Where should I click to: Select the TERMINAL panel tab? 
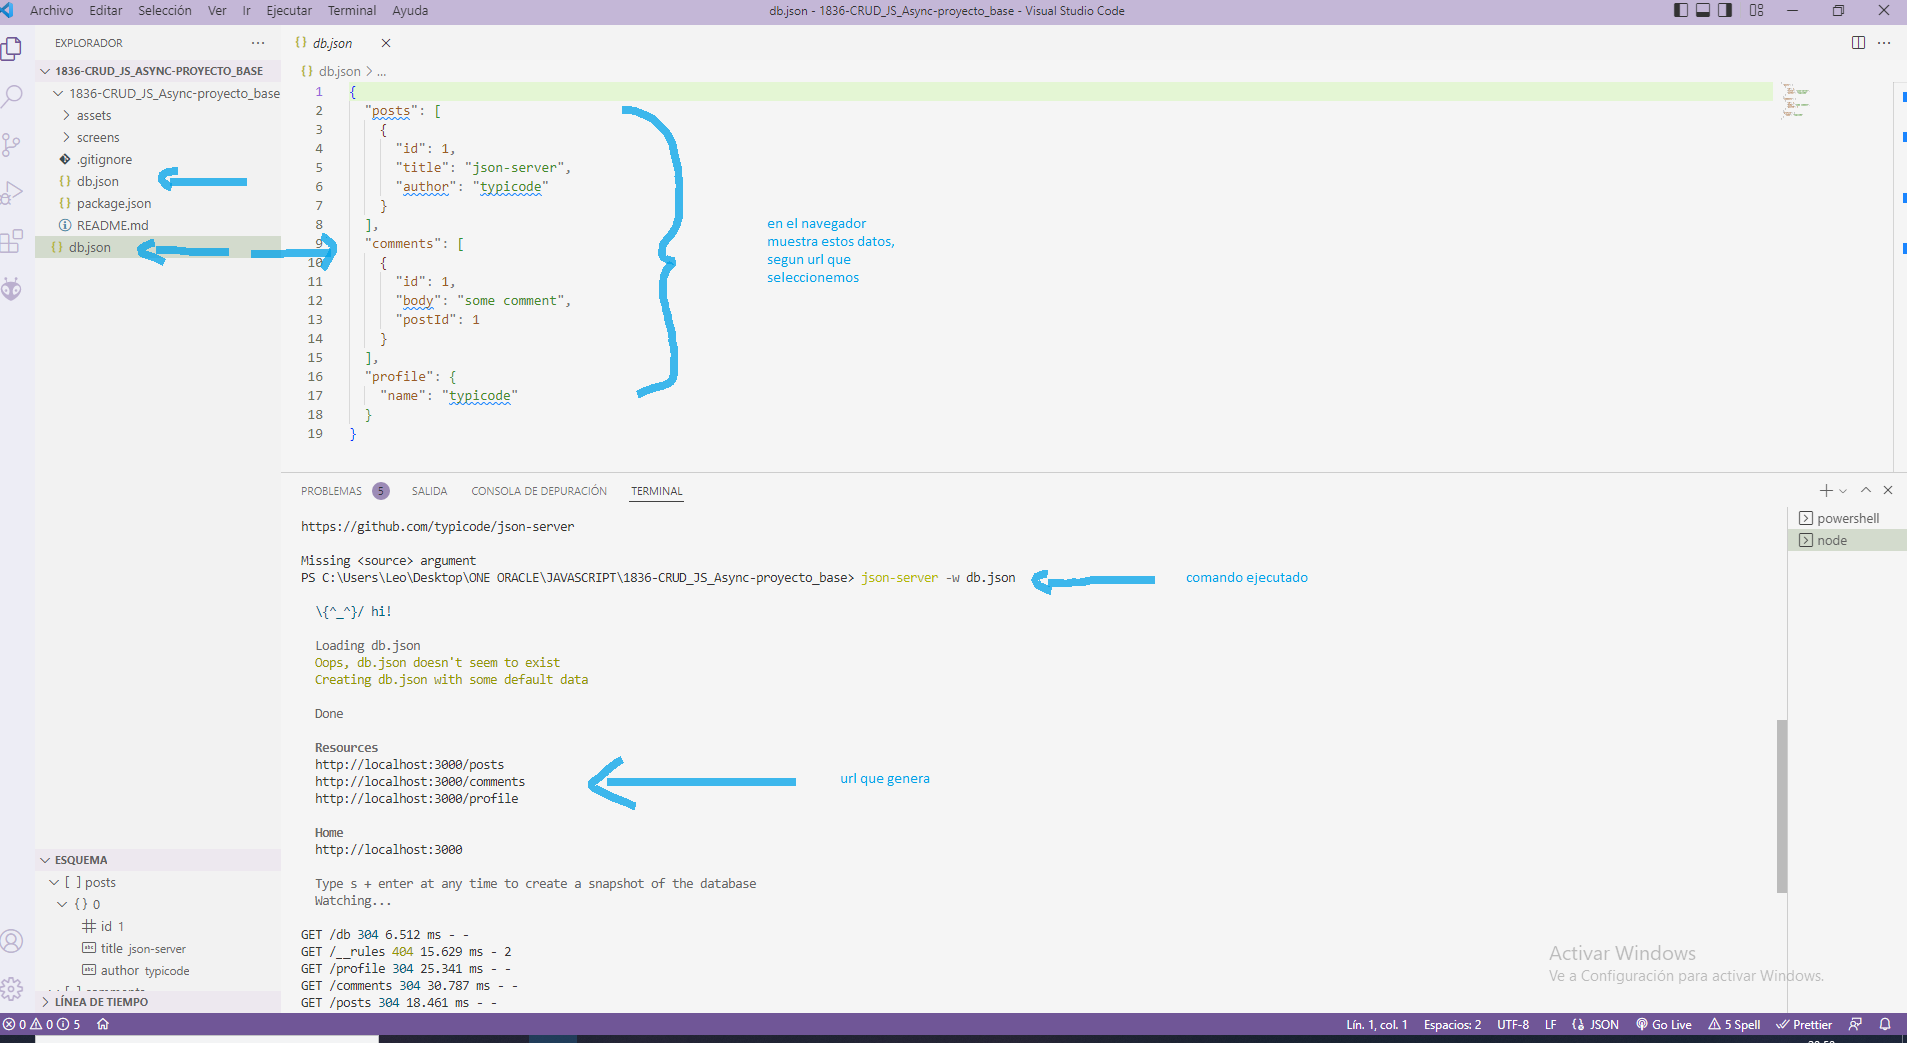[656, 491]
